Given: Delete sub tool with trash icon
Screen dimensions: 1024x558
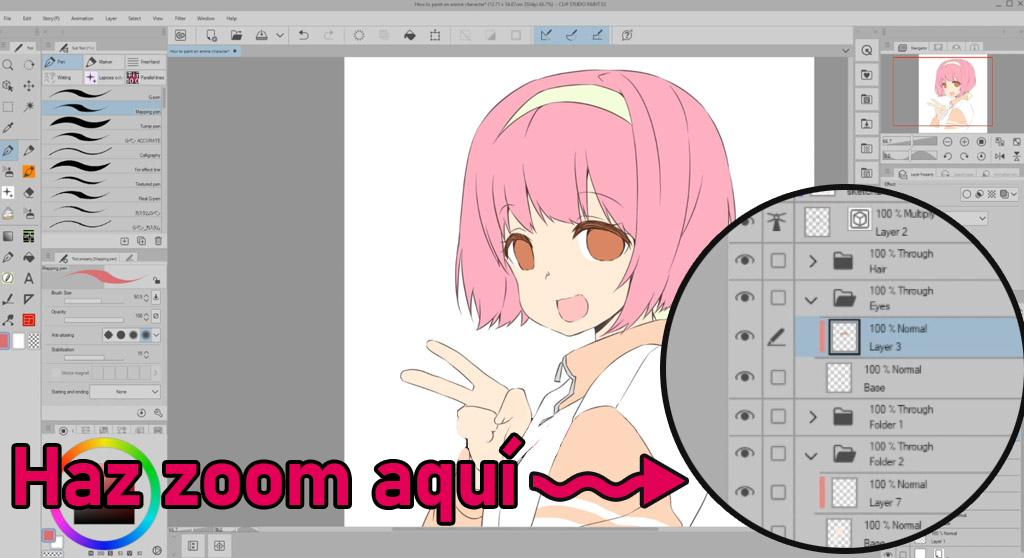Looking at the screenshot, I should point(158,241).
